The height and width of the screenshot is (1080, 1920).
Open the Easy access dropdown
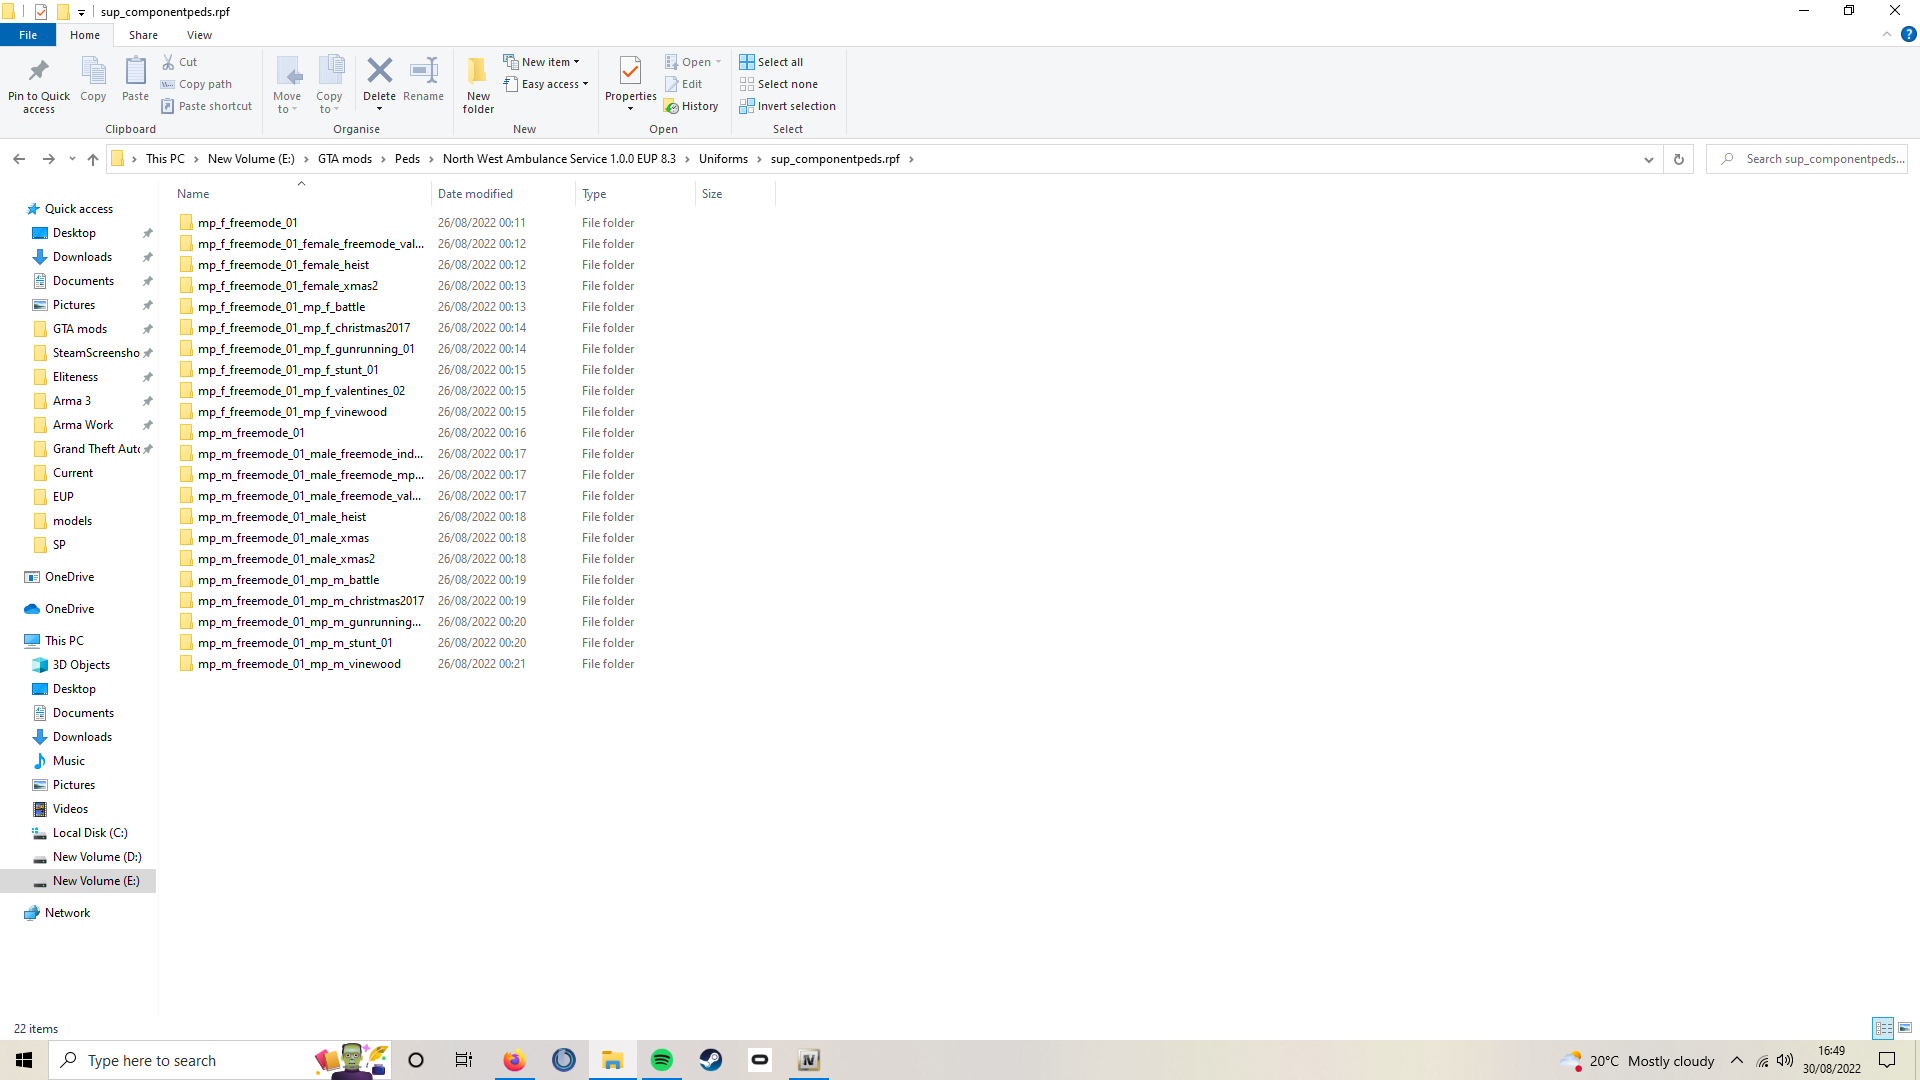pos(546,84)
